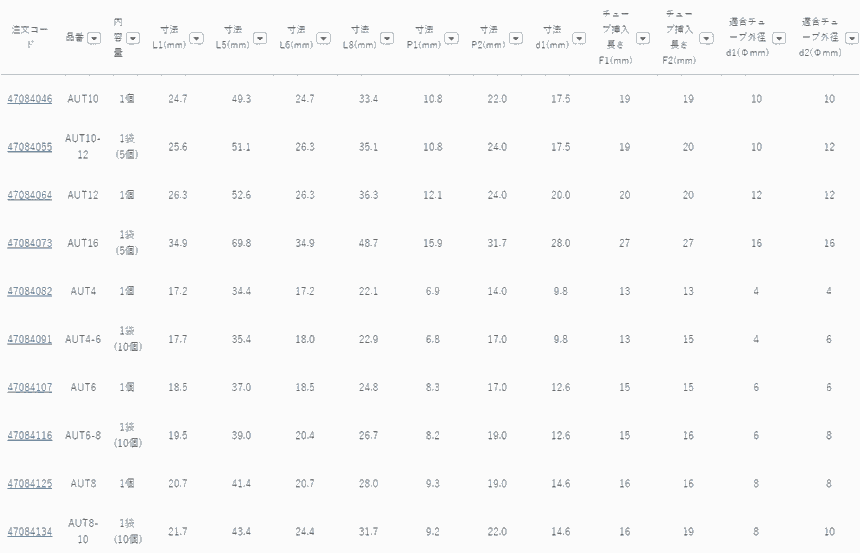The width and height of the screenshot is (860, 553).
Task: Expand the 寸法 L8(mm) filter dropdown
Action: click(387, 38)
